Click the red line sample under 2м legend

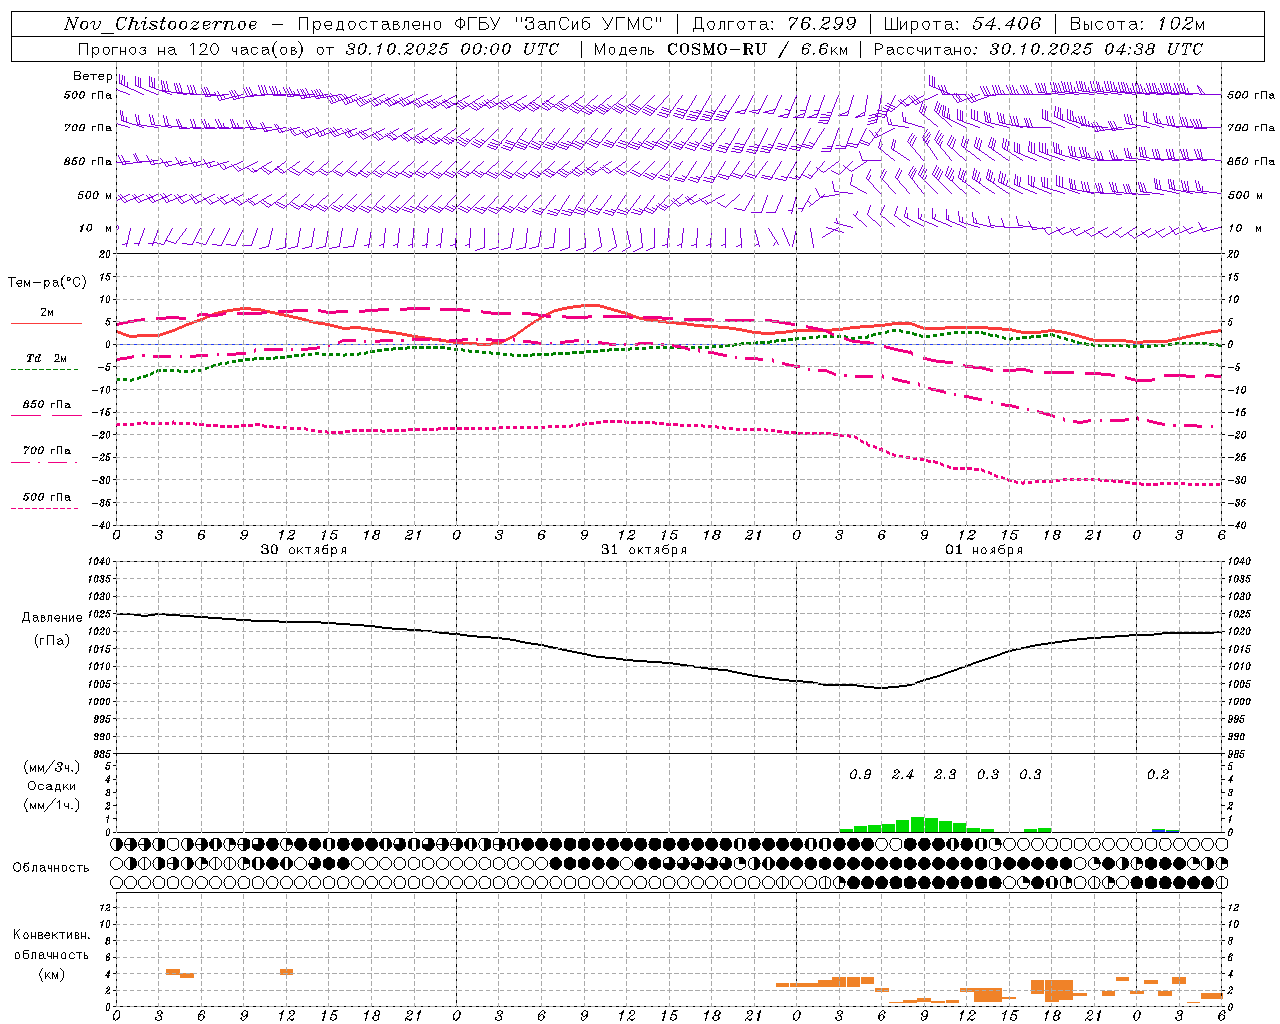pos(46,324)
